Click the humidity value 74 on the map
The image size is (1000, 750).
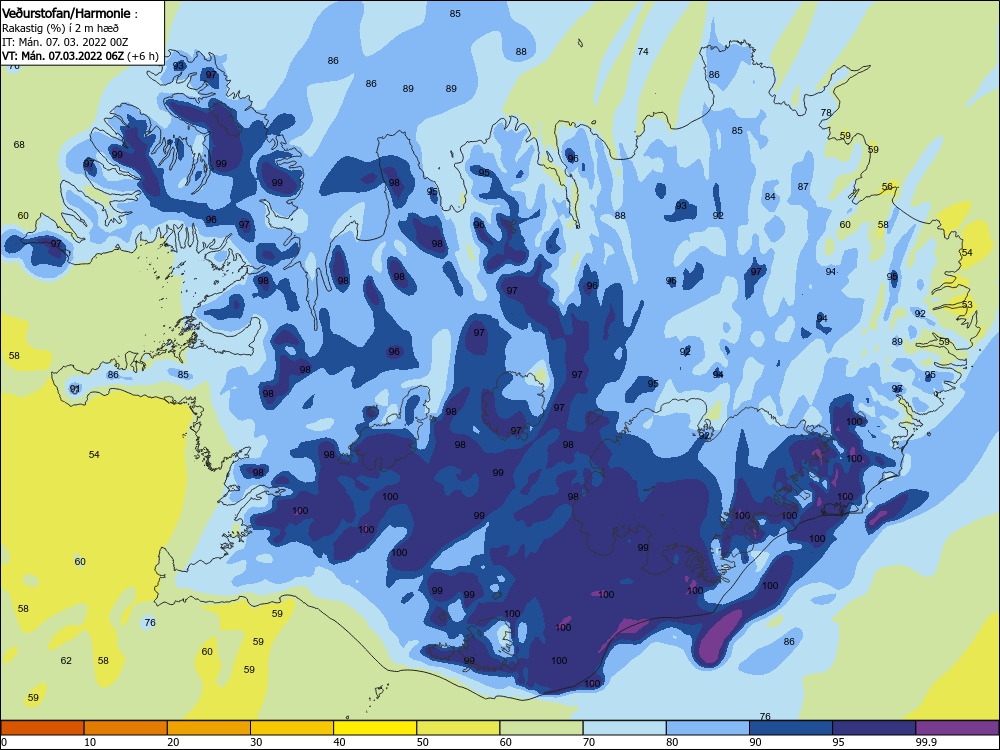tap(643, 52)
